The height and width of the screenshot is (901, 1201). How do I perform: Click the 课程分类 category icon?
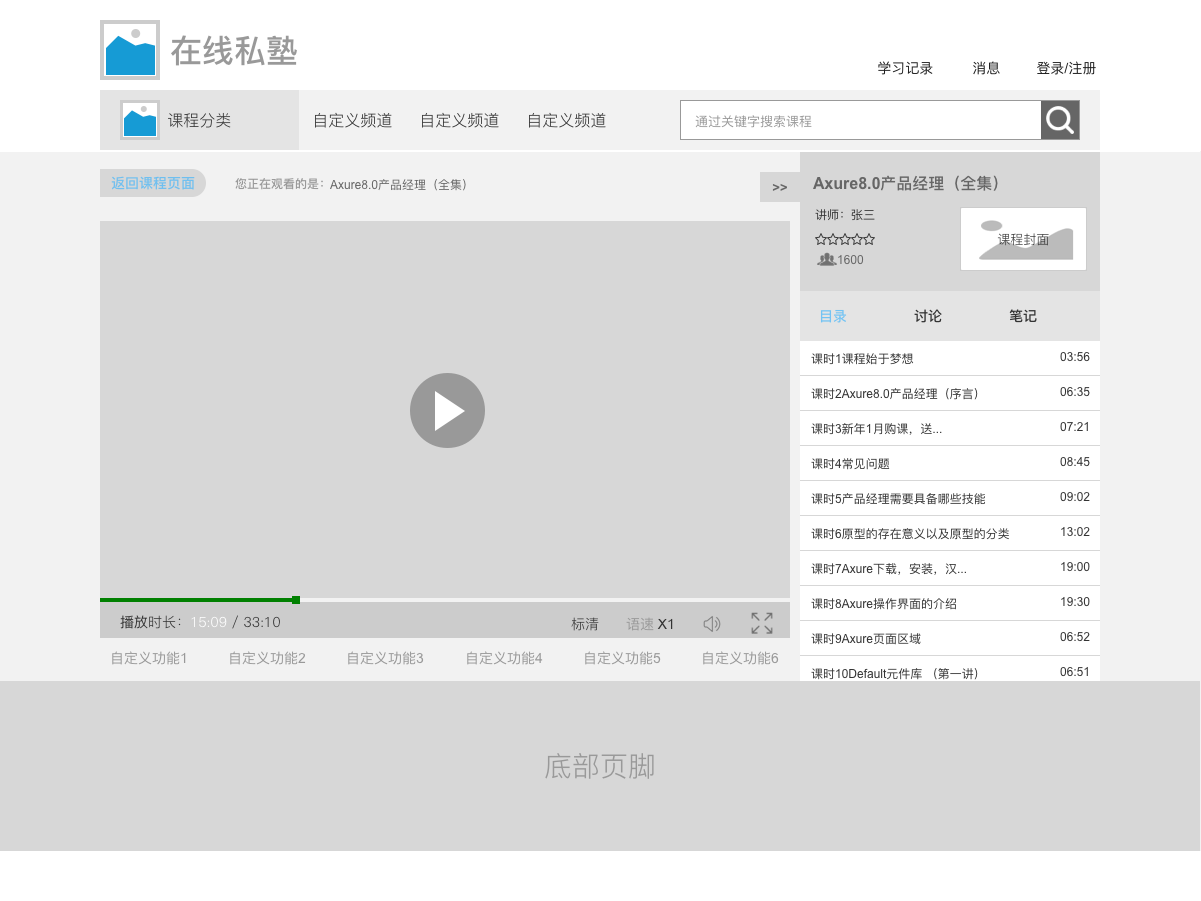point(140,120)
